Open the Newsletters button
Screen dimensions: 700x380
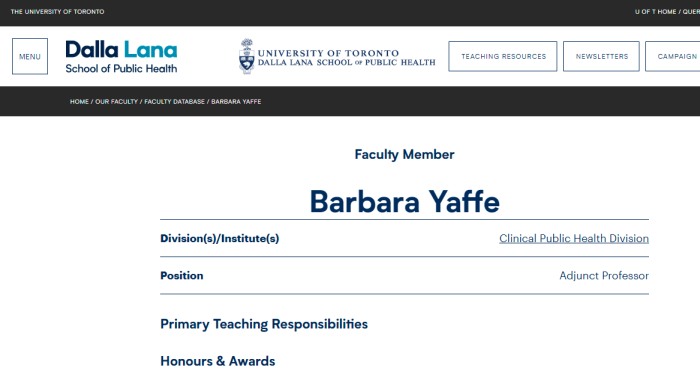pyautogui.click(x=601, y=56)
